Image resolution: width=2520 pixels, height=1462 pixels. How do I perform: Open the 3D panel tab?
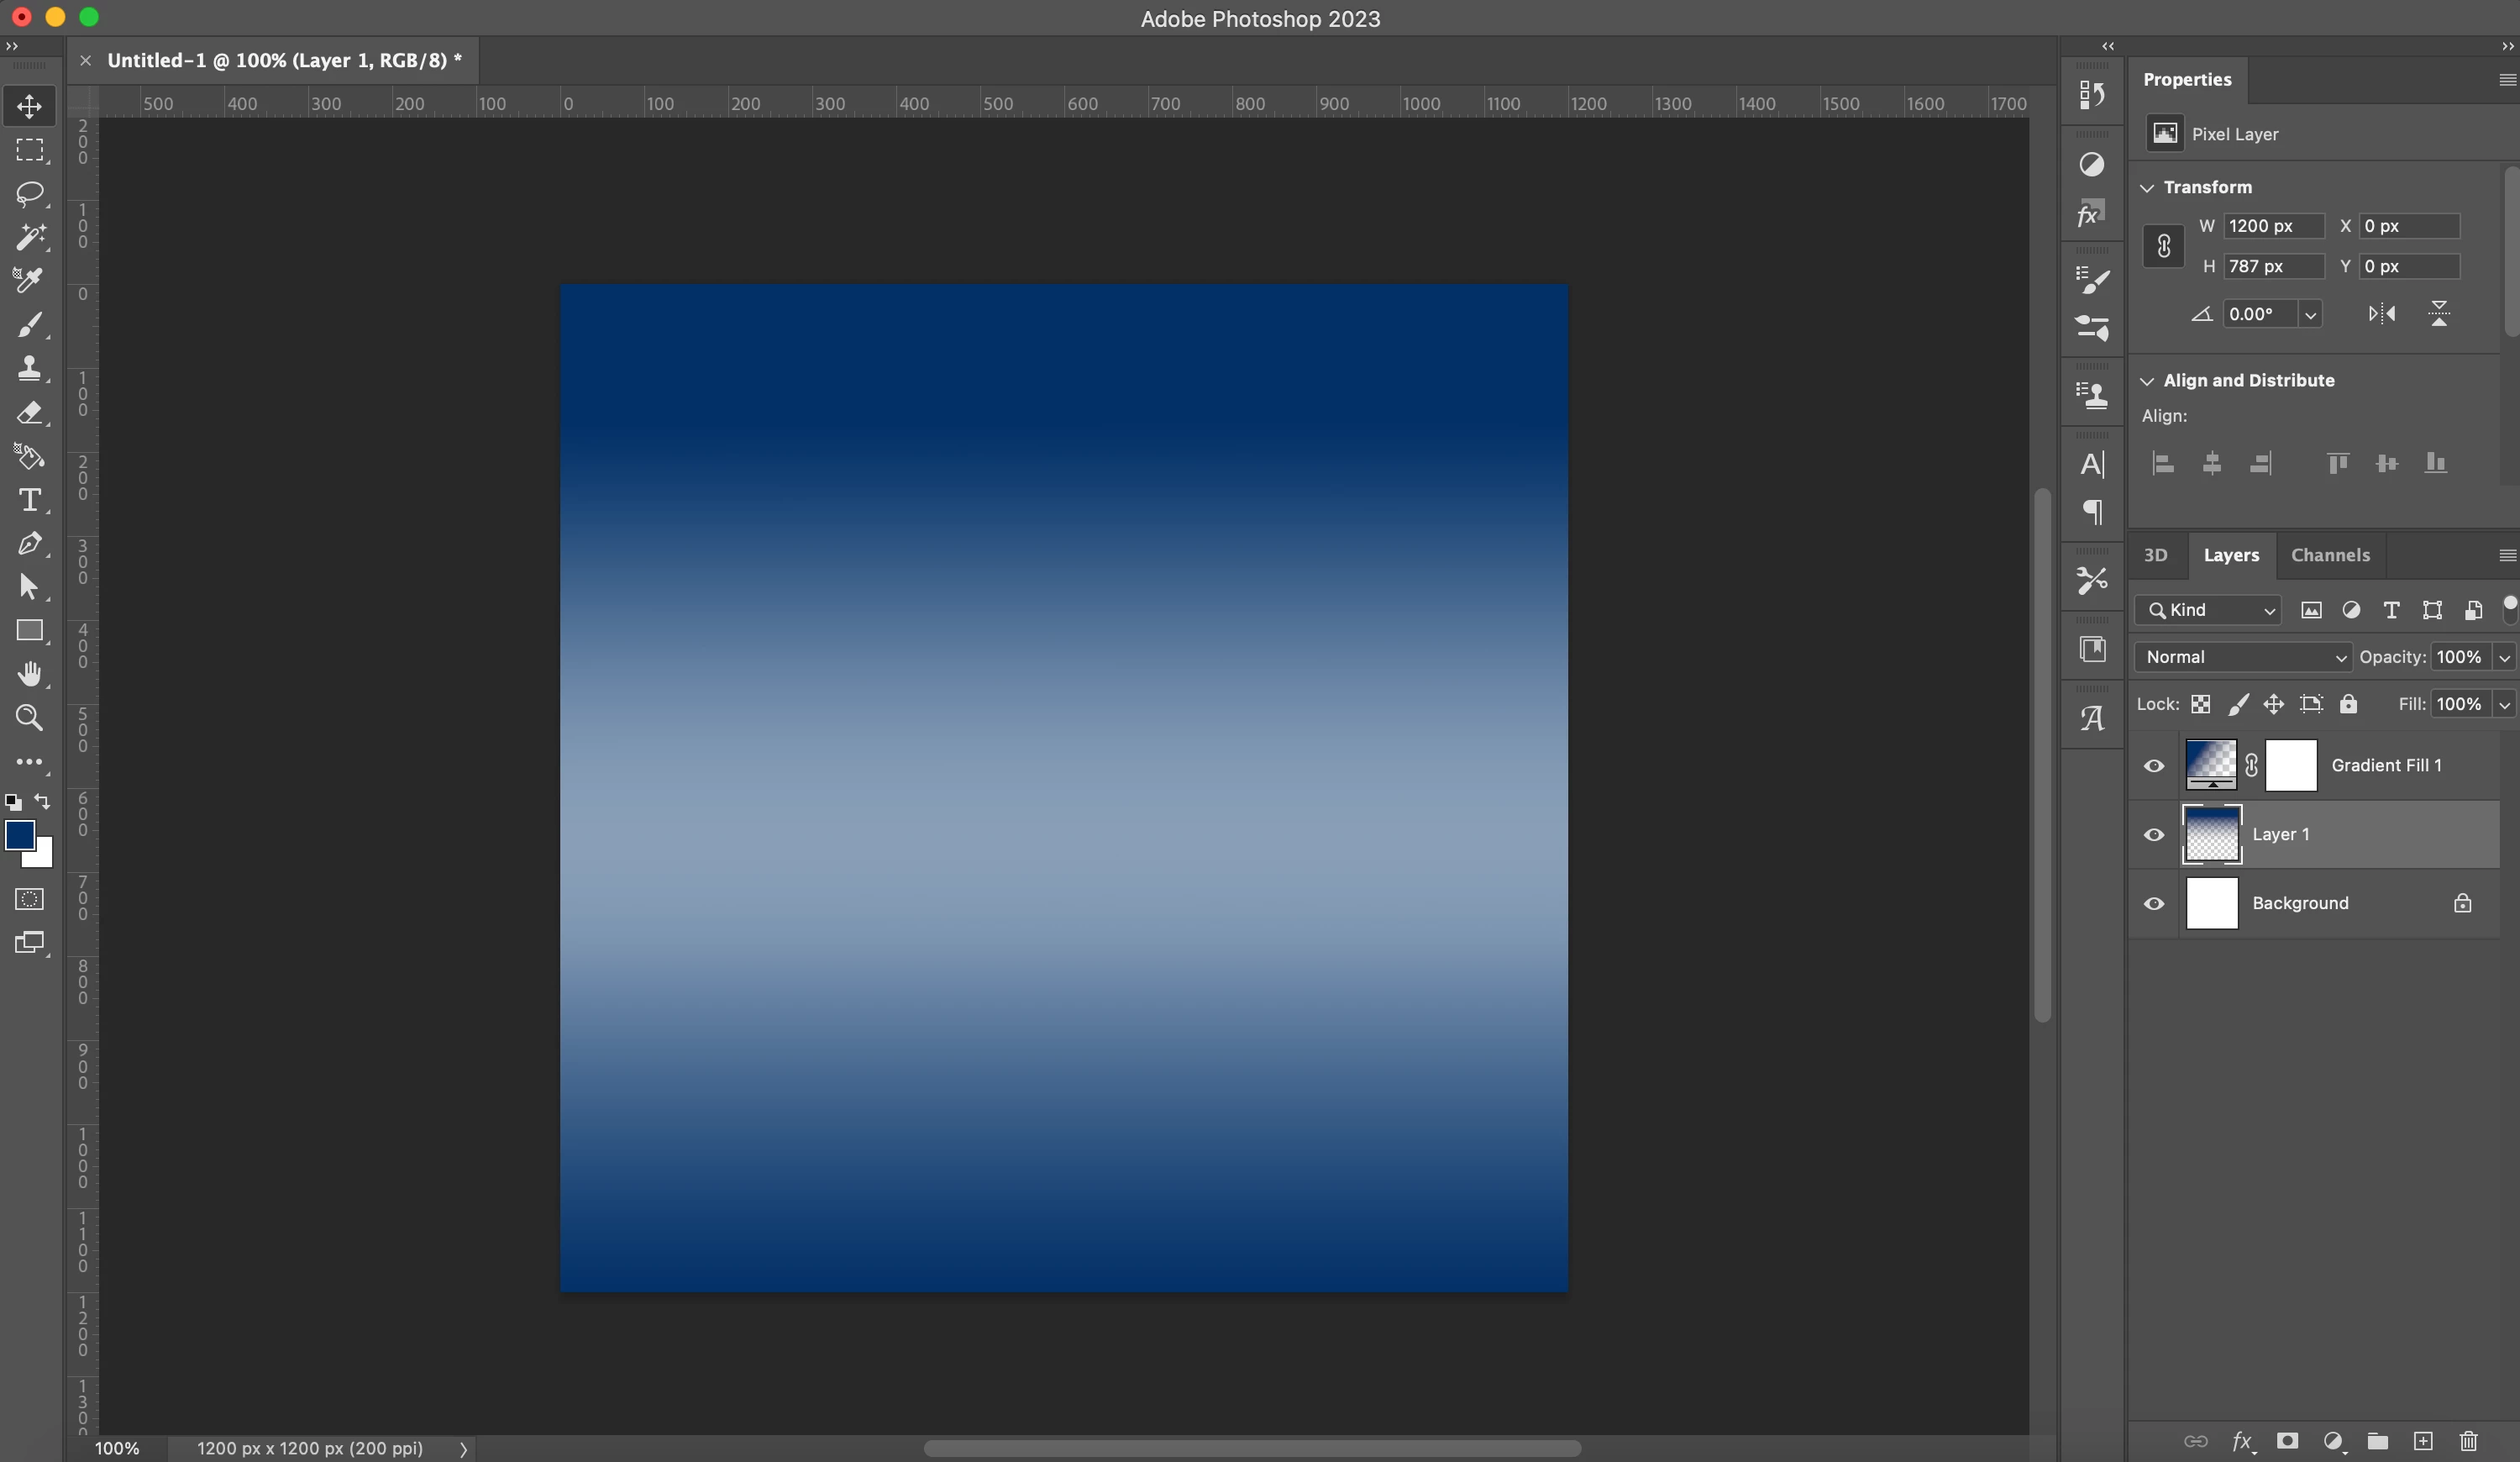[2155, 555]
